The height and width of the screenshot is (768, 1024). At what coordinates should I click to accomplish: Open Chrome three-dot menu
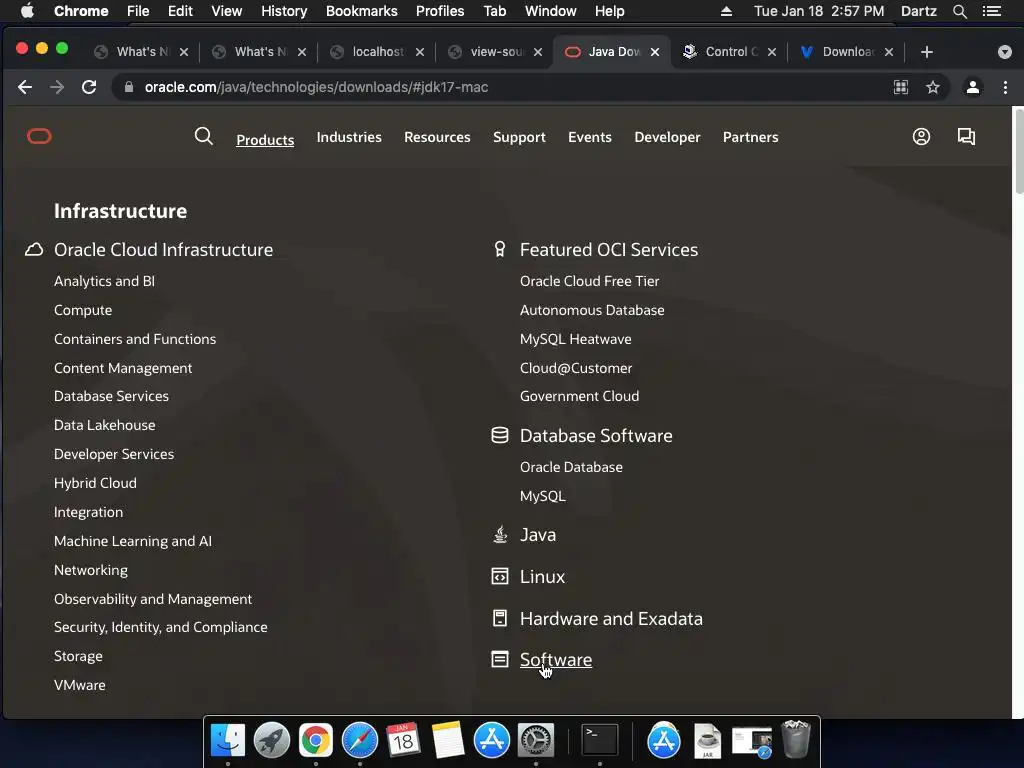pyautogui.click(x=1005, y=87)
